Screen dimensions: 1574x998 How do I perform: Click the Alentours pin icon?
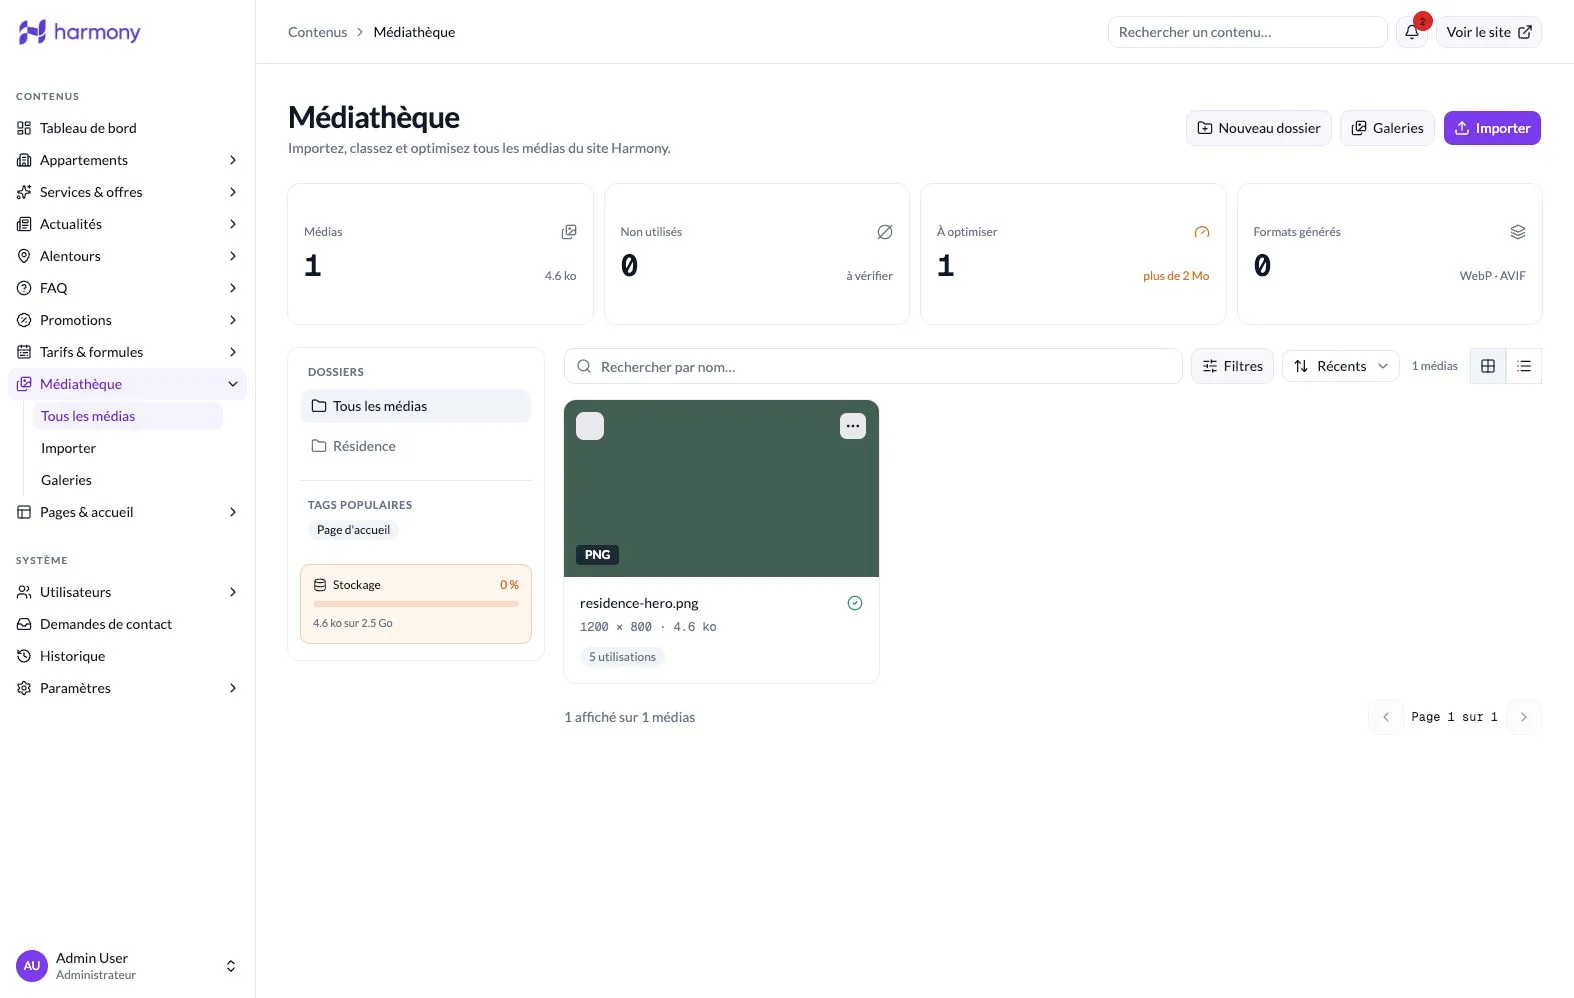24,256
